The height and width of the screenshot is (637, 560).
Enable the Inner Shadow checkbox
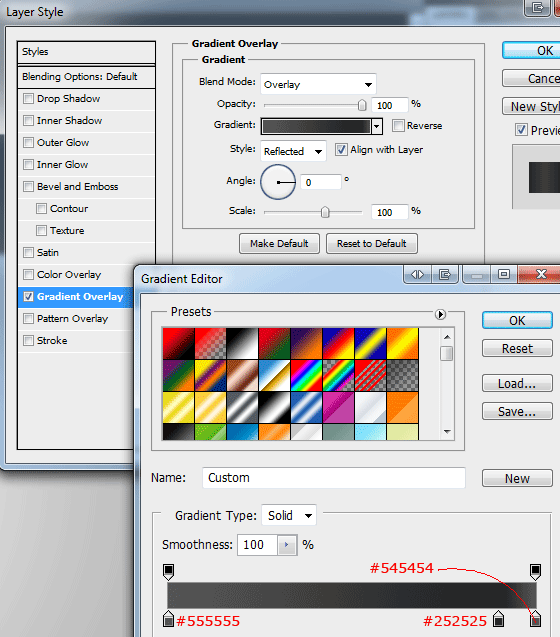[x=28, y=121]
